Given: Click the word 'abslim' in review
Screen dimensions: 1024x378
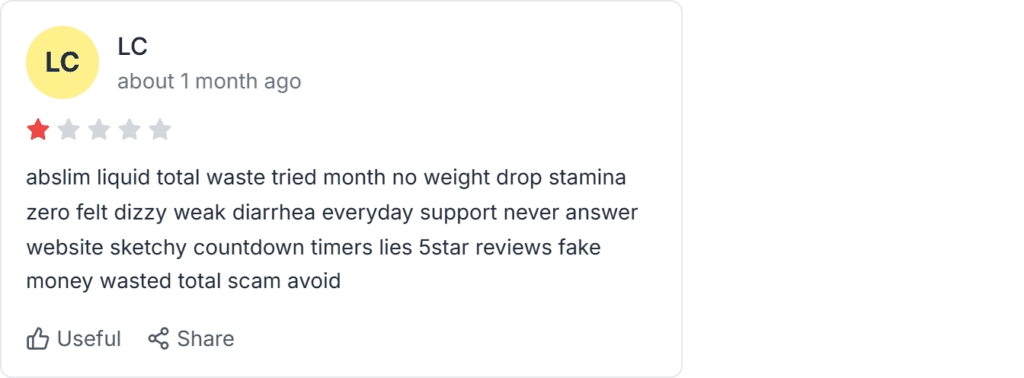Looking at the screenshot, I should tap(58, 177).
